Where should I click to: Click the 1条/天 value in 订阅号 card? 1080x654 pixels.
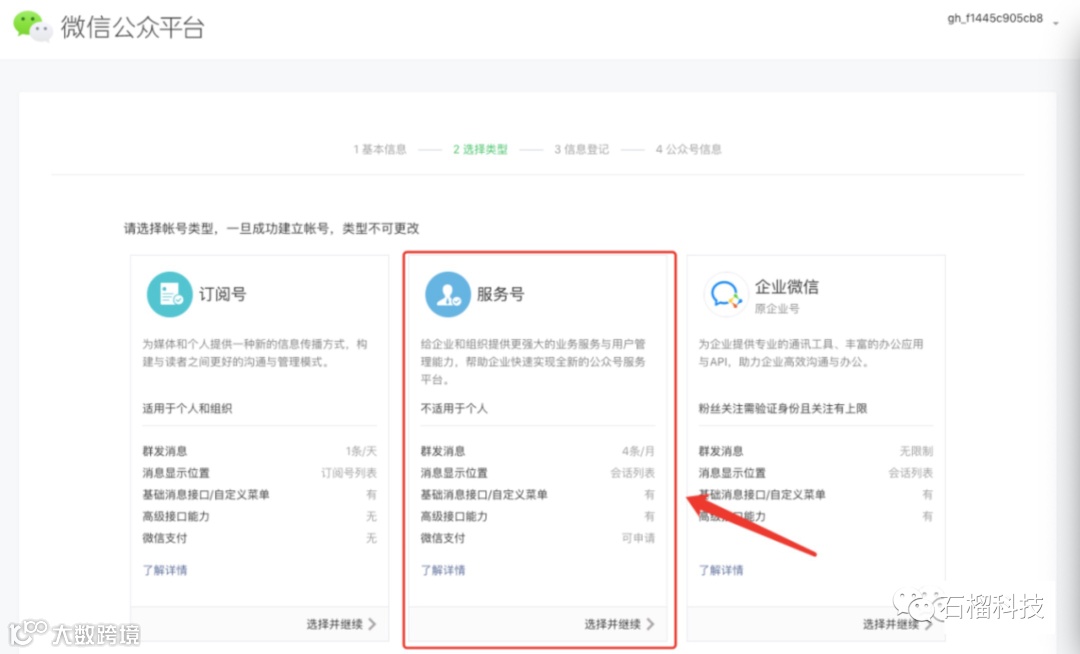point(361,451)
